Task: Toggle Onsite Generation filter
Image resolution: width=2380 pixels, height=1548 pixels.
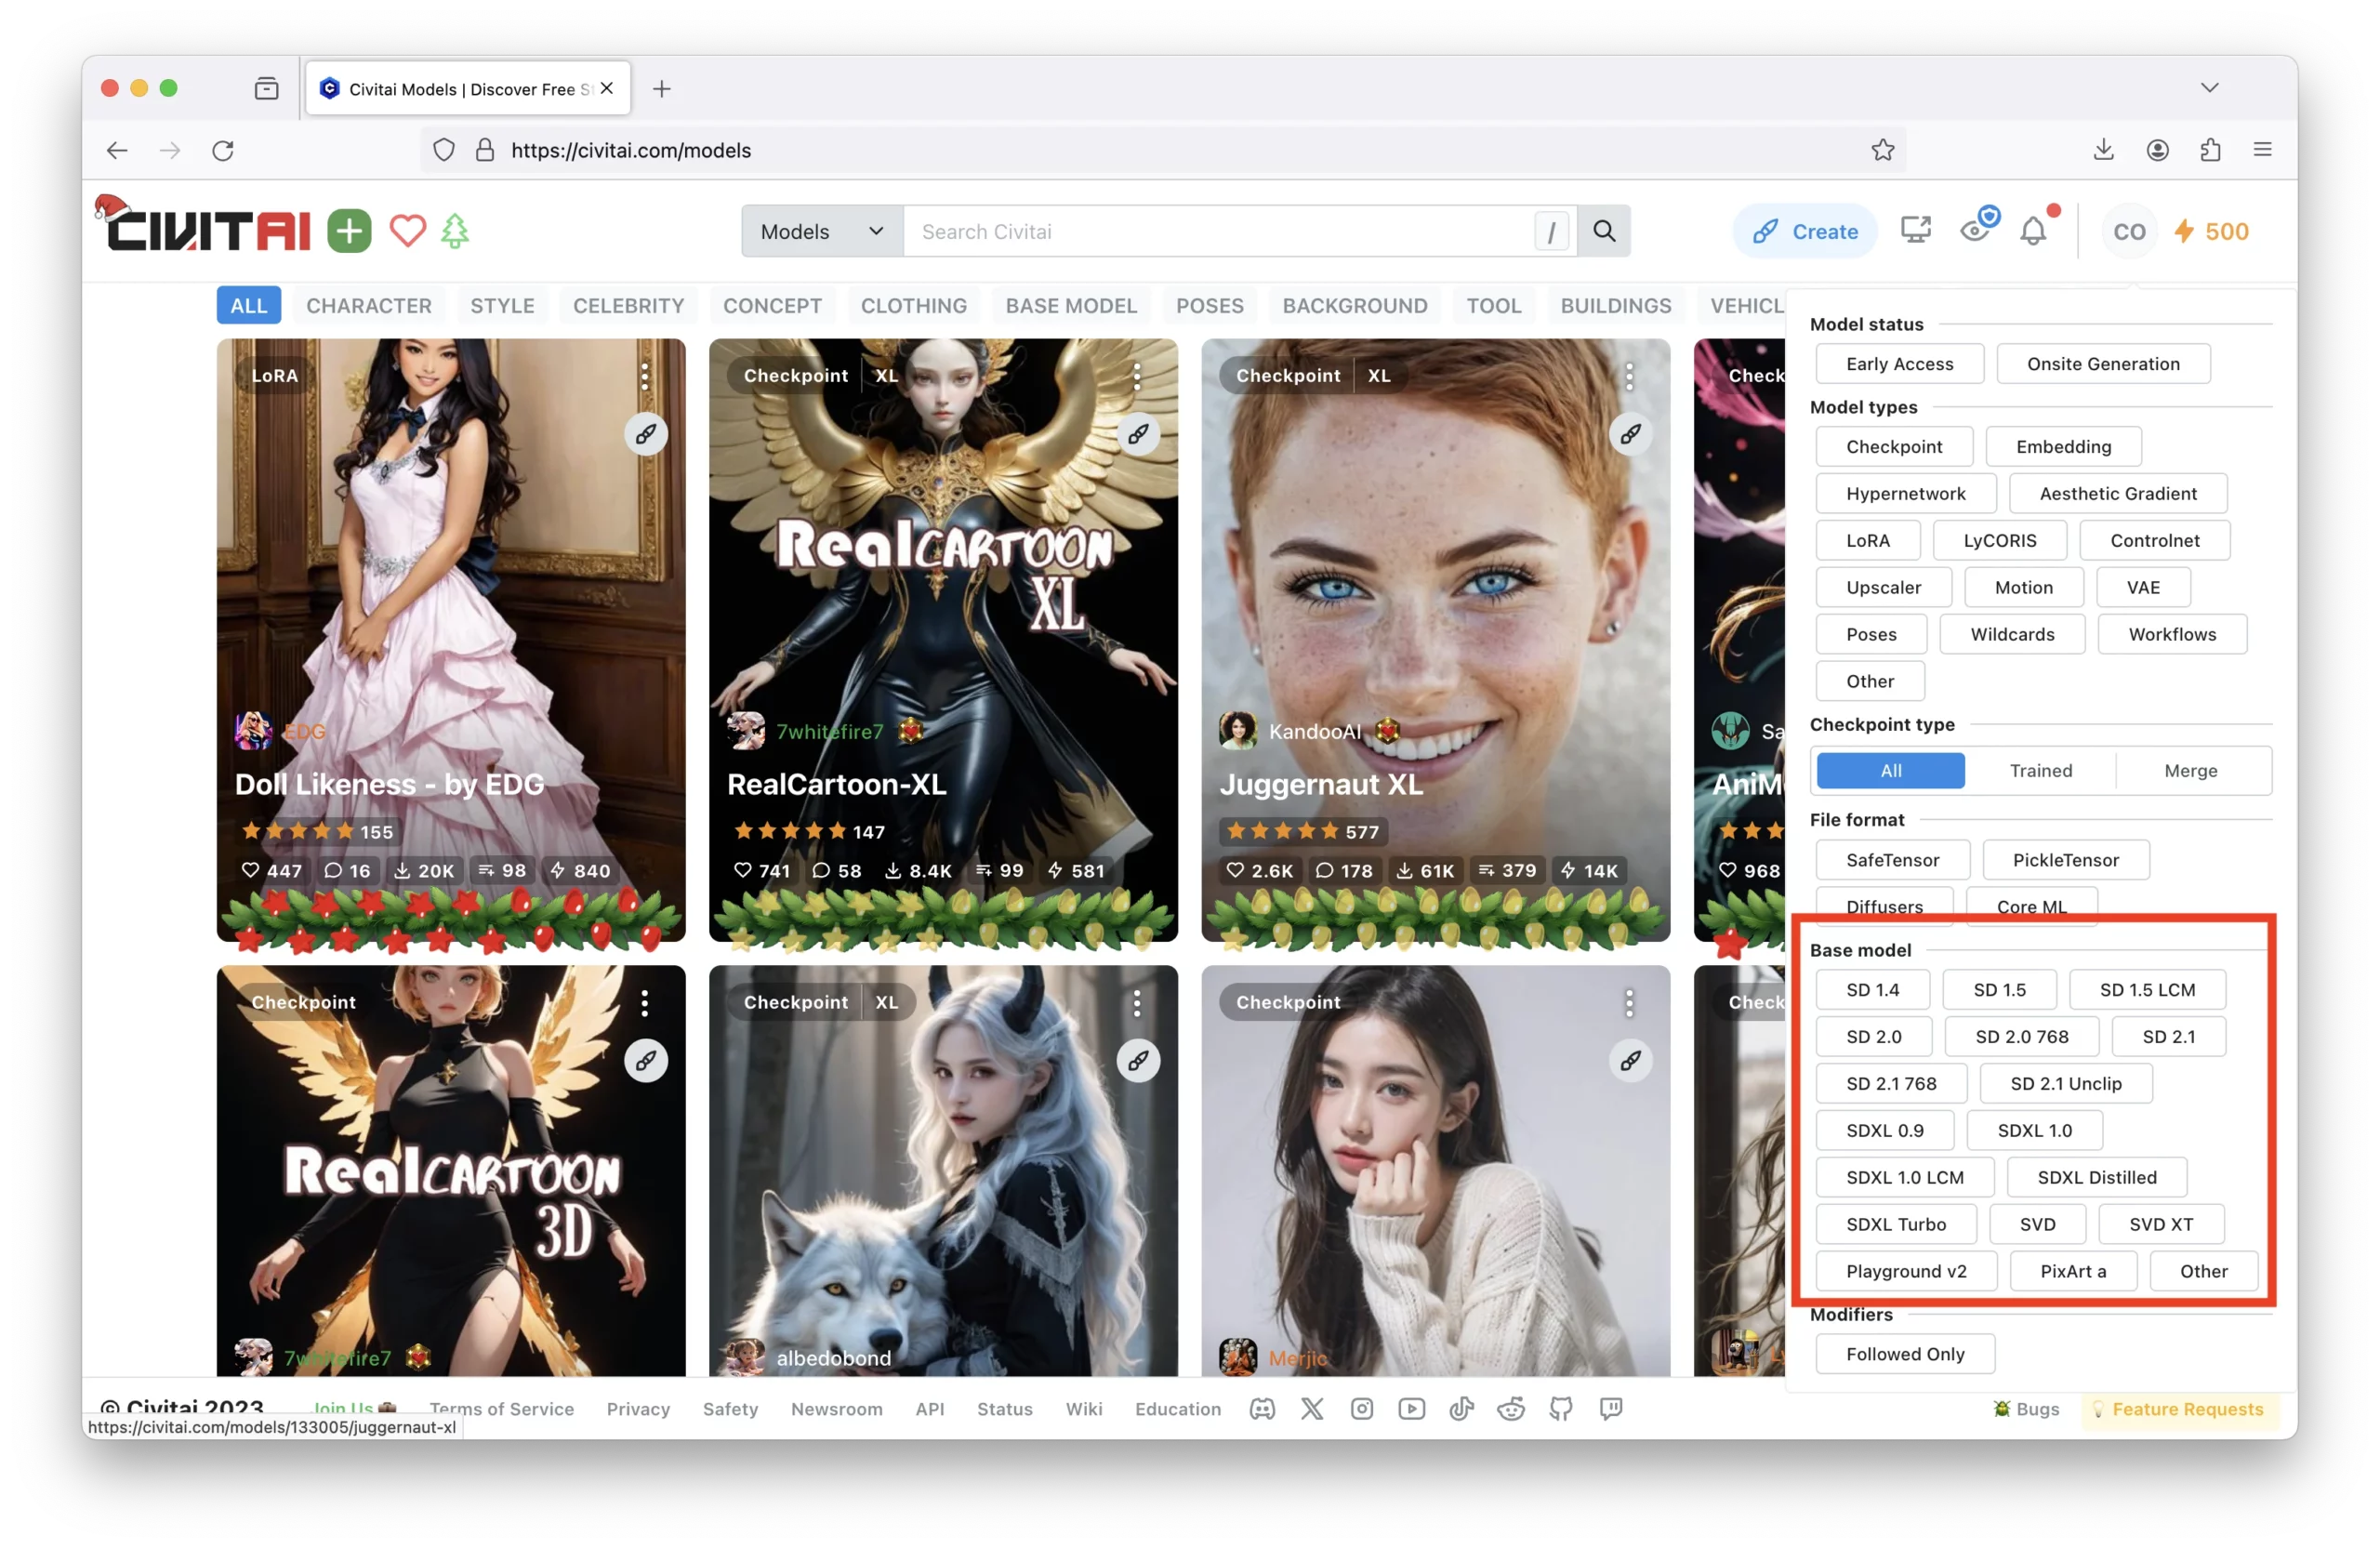Action: point(2104,364)
